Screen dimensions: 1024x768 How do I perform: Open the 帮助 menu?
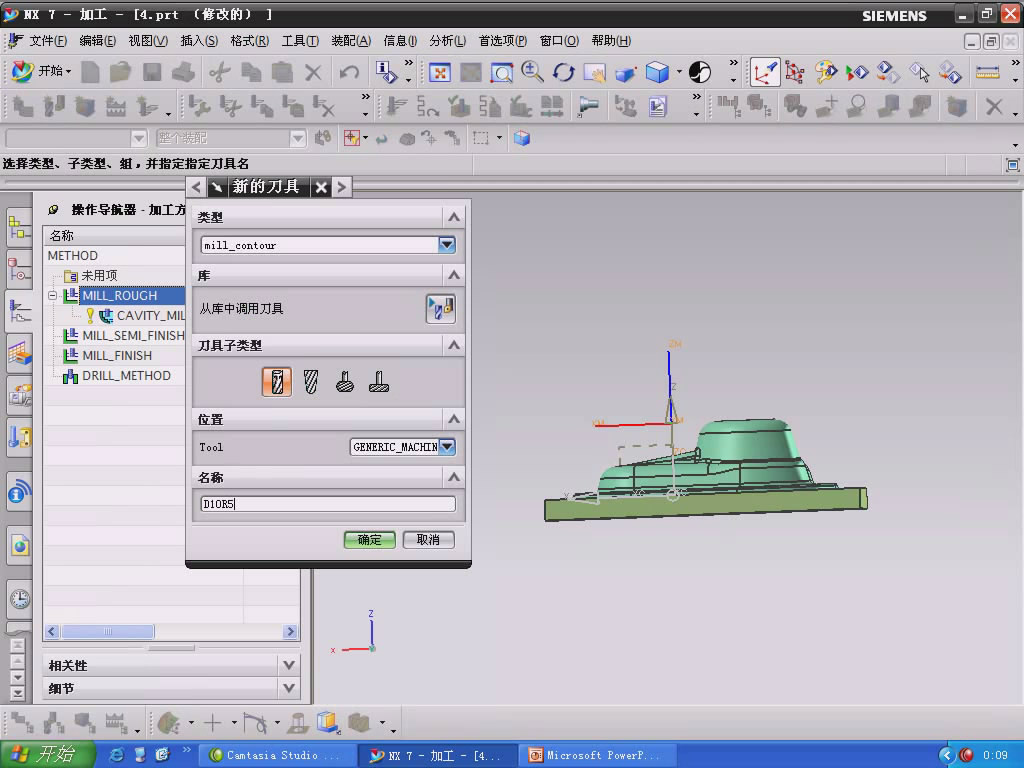[611, 40]
